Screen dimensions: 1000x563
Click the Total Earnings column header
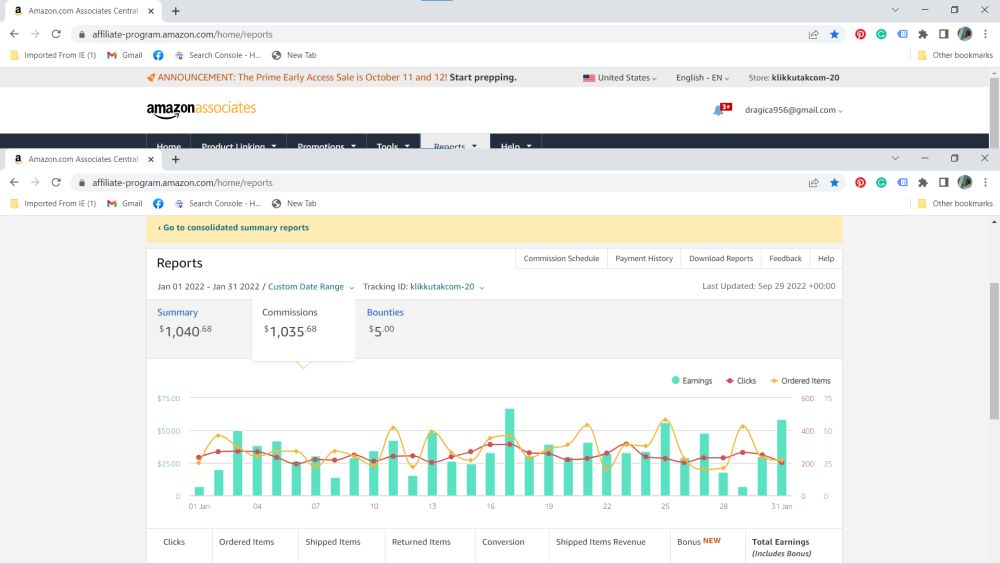click(781, 547)
